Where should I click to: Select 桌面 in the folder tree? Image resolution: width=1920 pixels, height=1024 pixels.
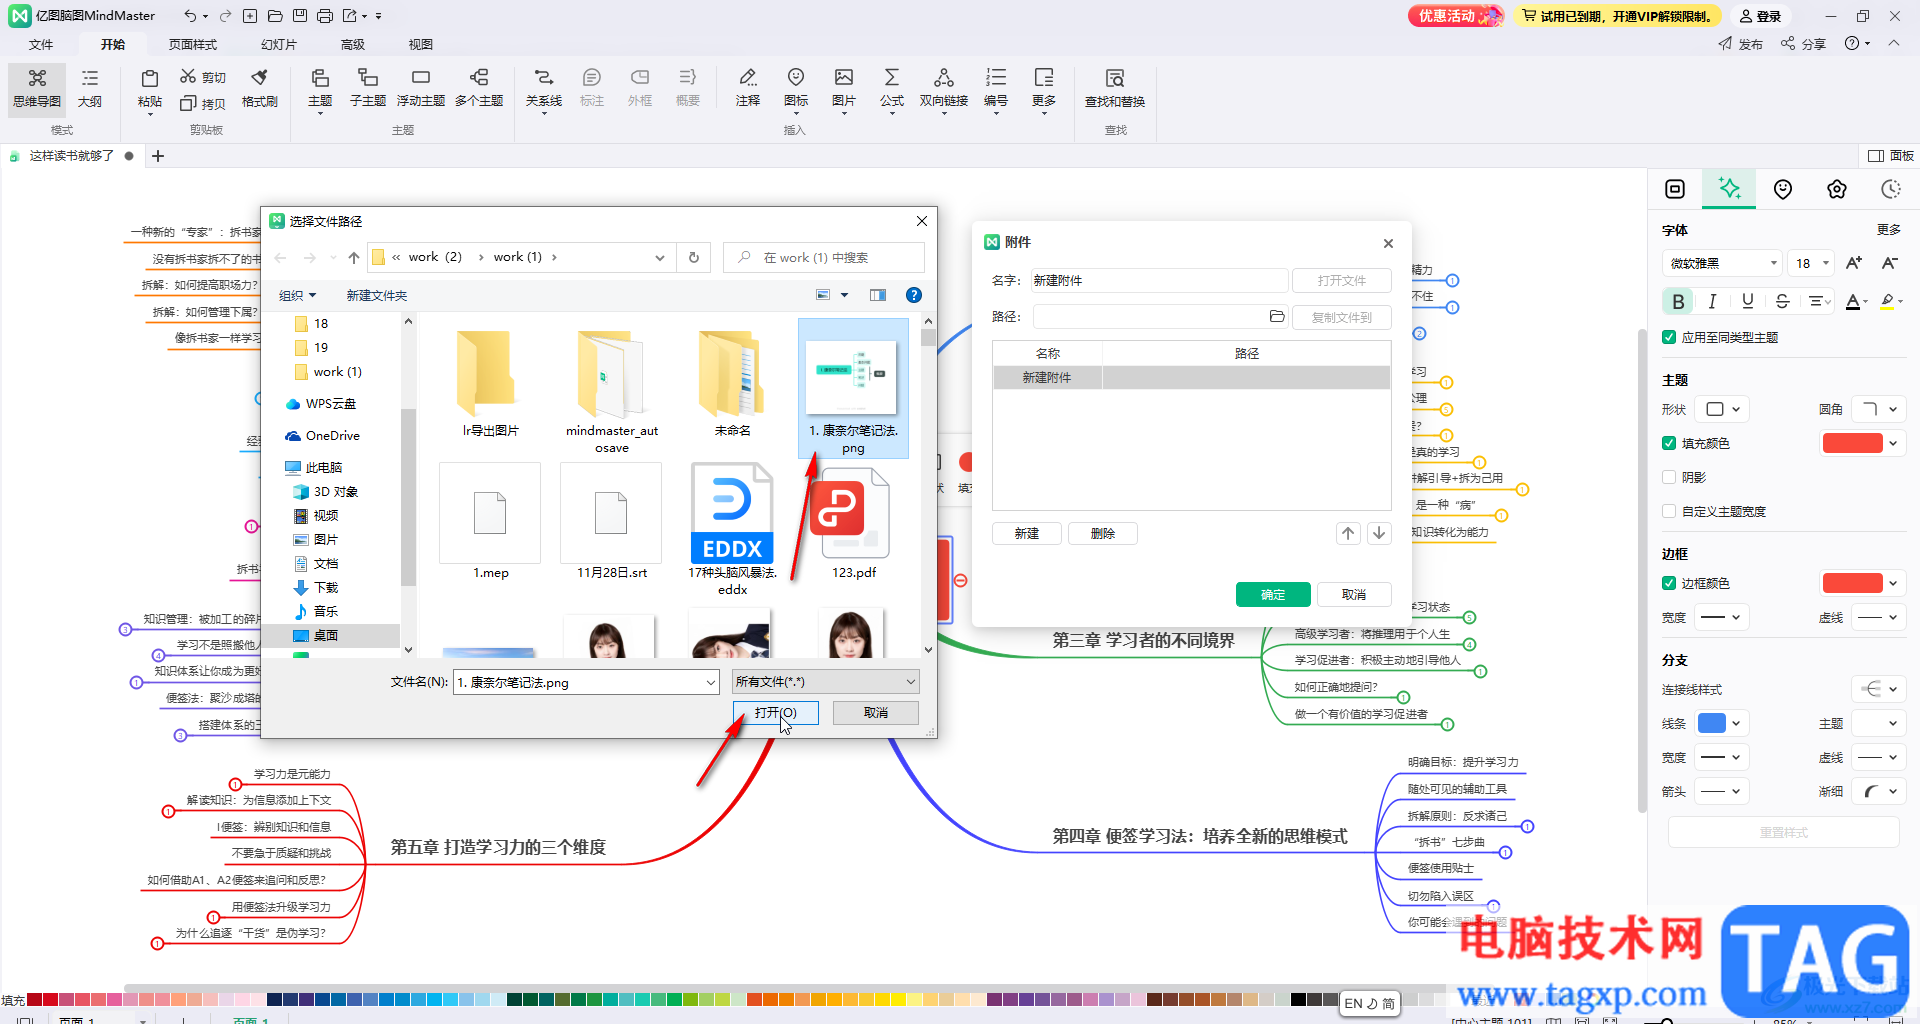tap(326, 635)
